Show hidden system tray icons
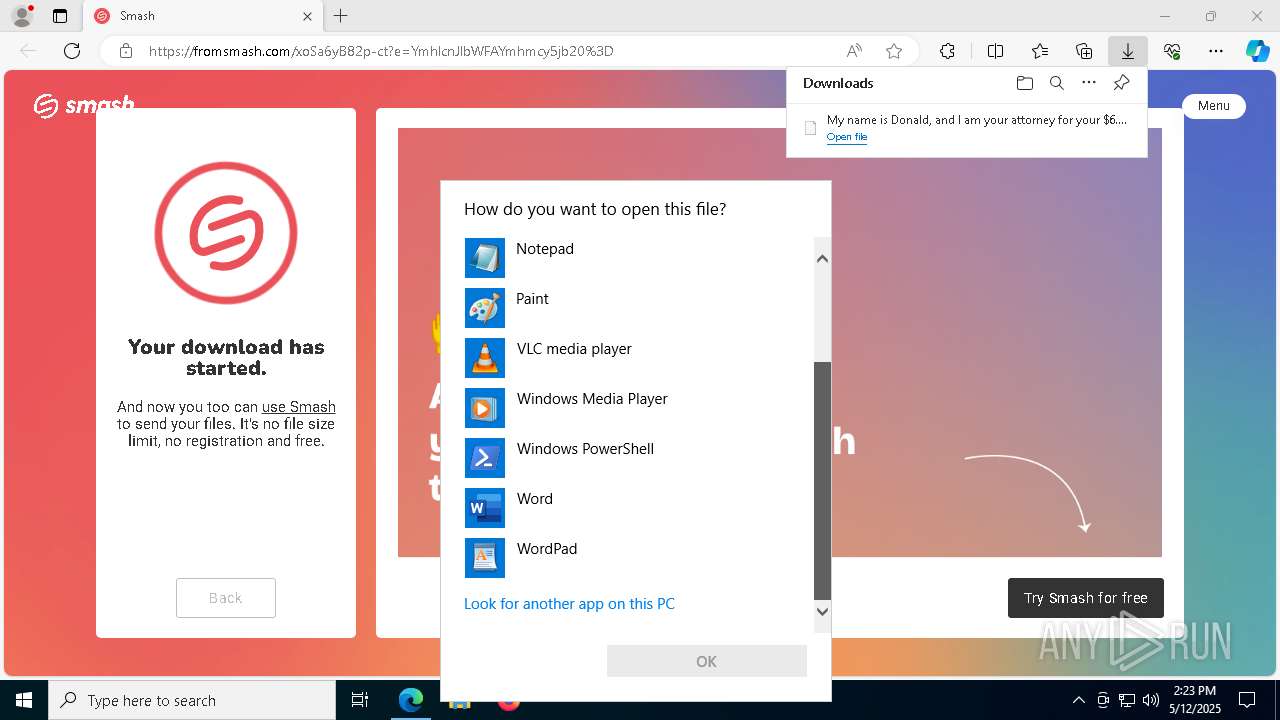1280x720 pixels. (x=1078, y=700)
